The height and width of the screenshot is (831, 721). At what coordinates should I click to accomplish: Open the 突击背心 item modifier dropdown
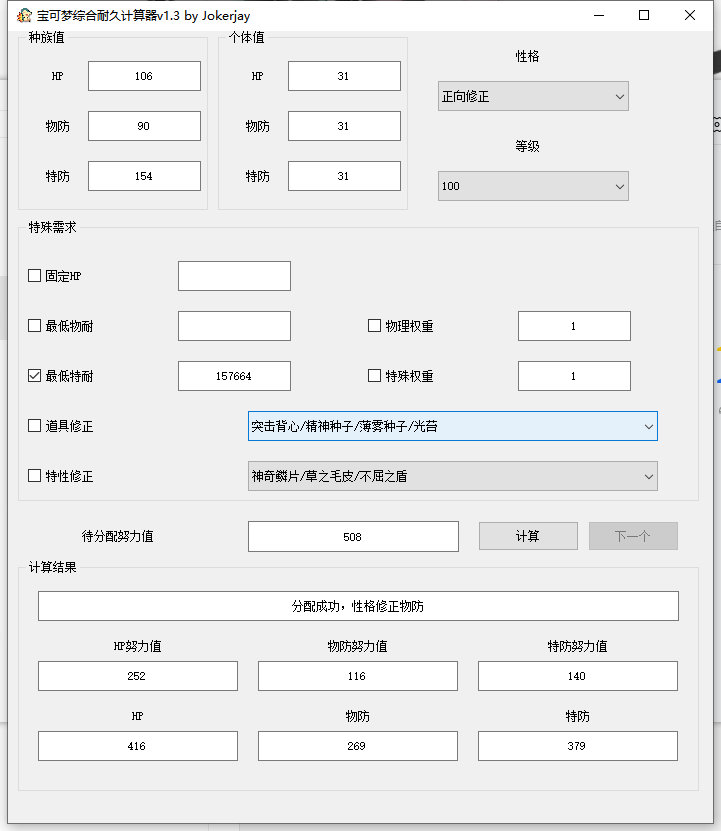[x=452, y=426]
